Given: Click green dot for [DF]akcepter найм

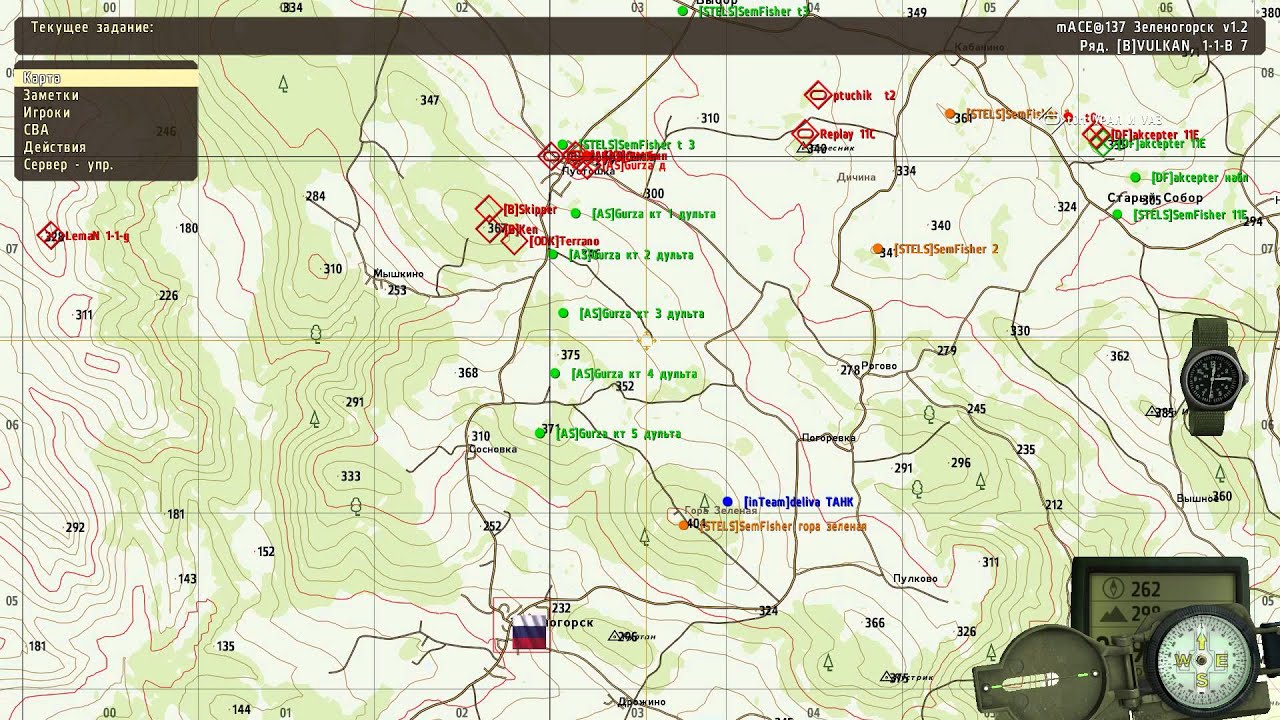Looking at the screenshot, I should tap(1136, 177).
